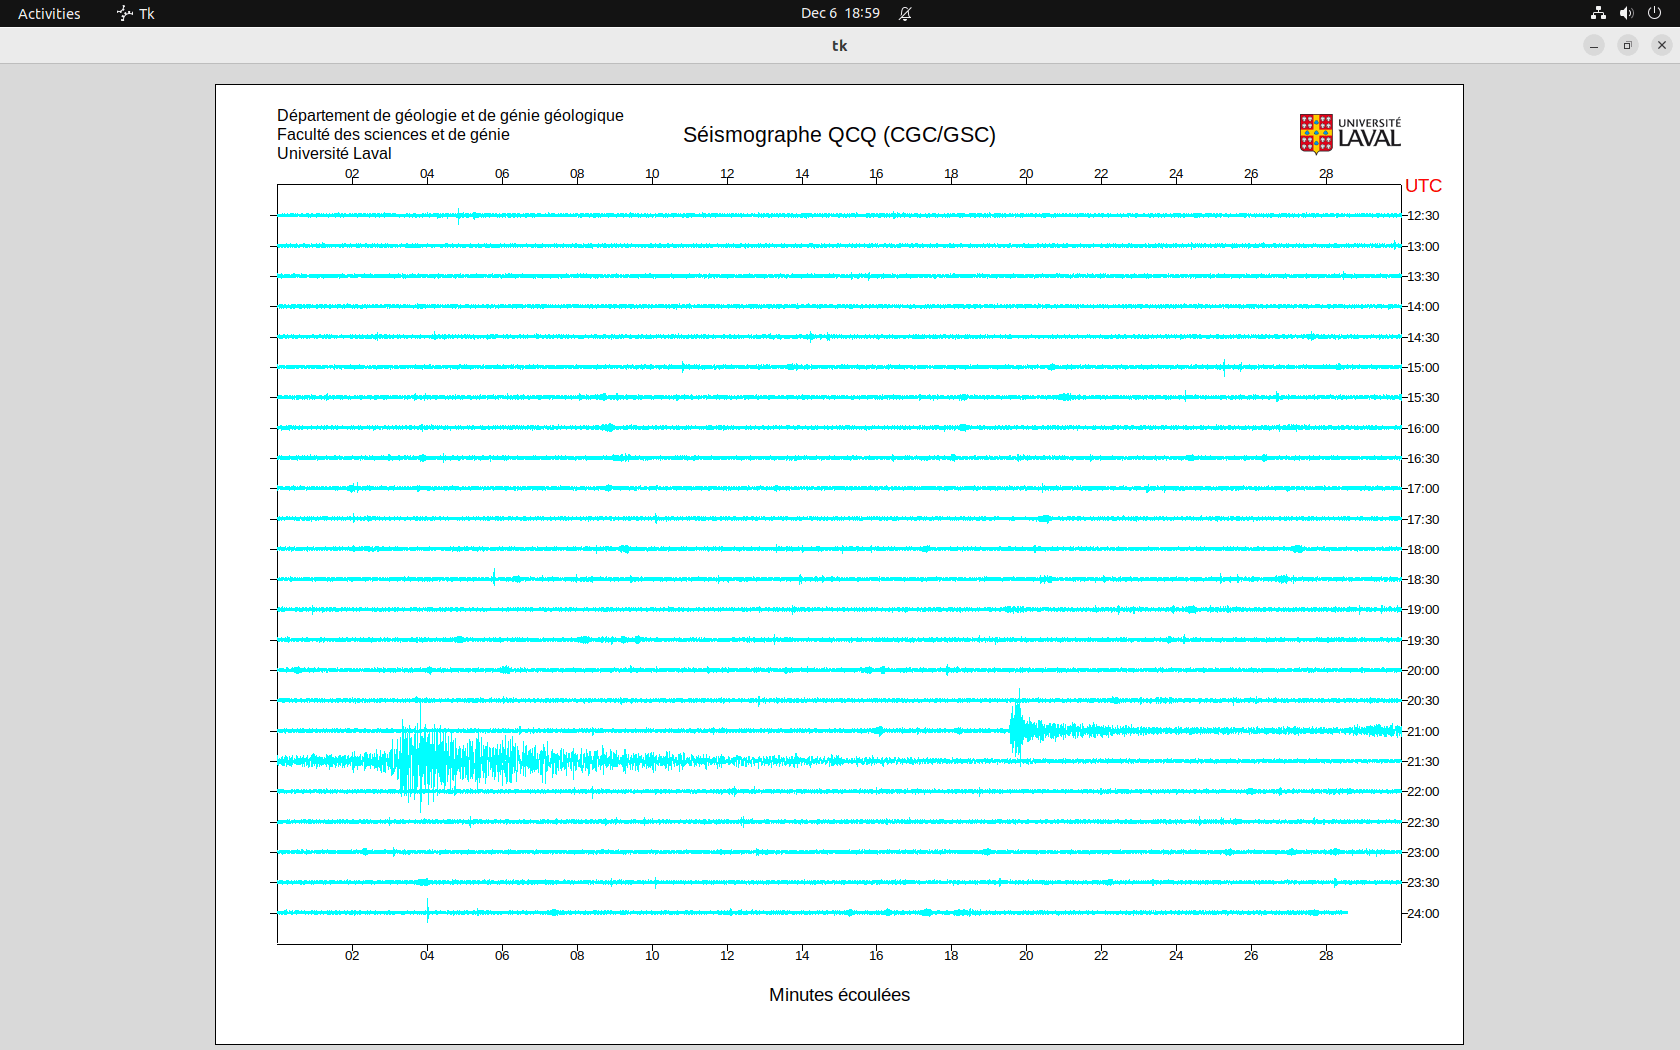
Task: Open the Activities overview
Action: (49, 13)
